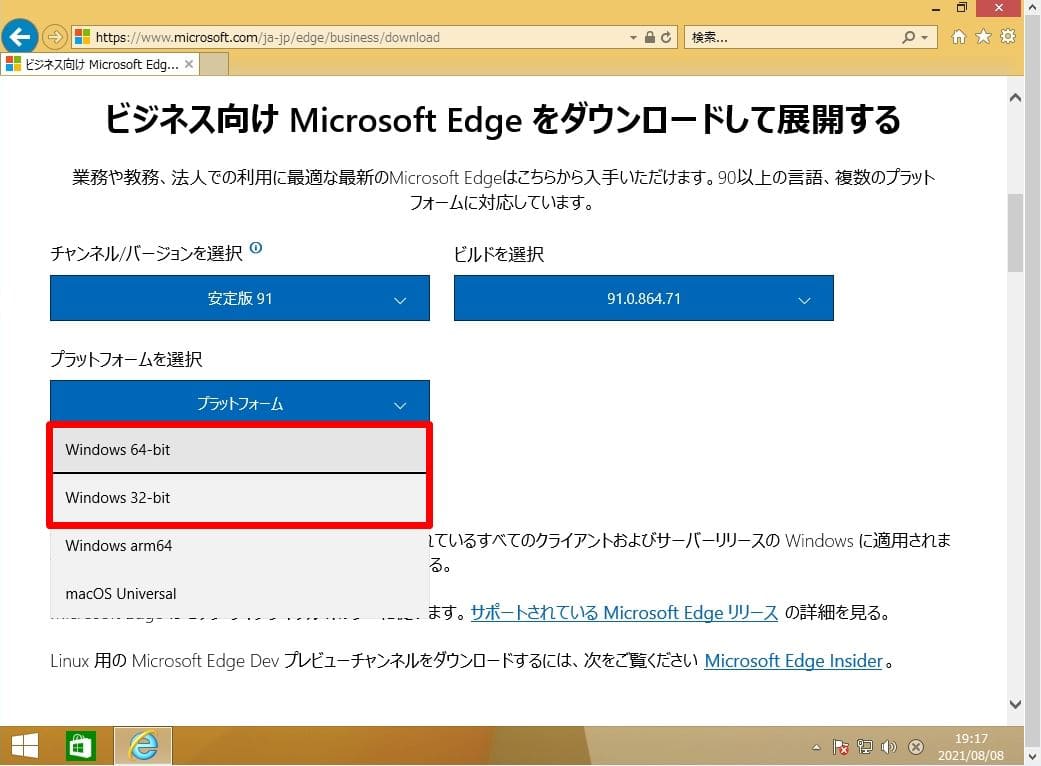The width and height of the screenshot is (1041, 766).
Task: Refresh the page with the reload icon
Action: point(666,37)
